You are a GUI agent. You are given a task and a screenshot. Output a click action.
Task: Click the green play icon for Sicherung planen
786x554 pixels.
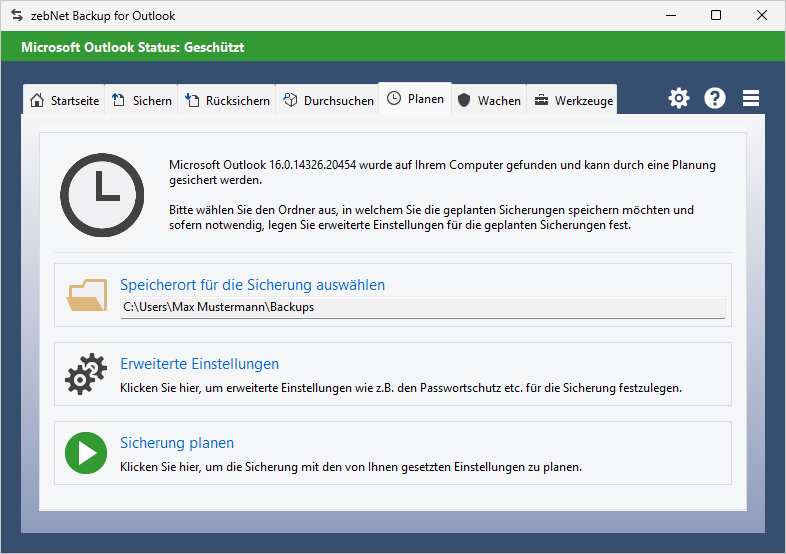(x=86, y=453)
